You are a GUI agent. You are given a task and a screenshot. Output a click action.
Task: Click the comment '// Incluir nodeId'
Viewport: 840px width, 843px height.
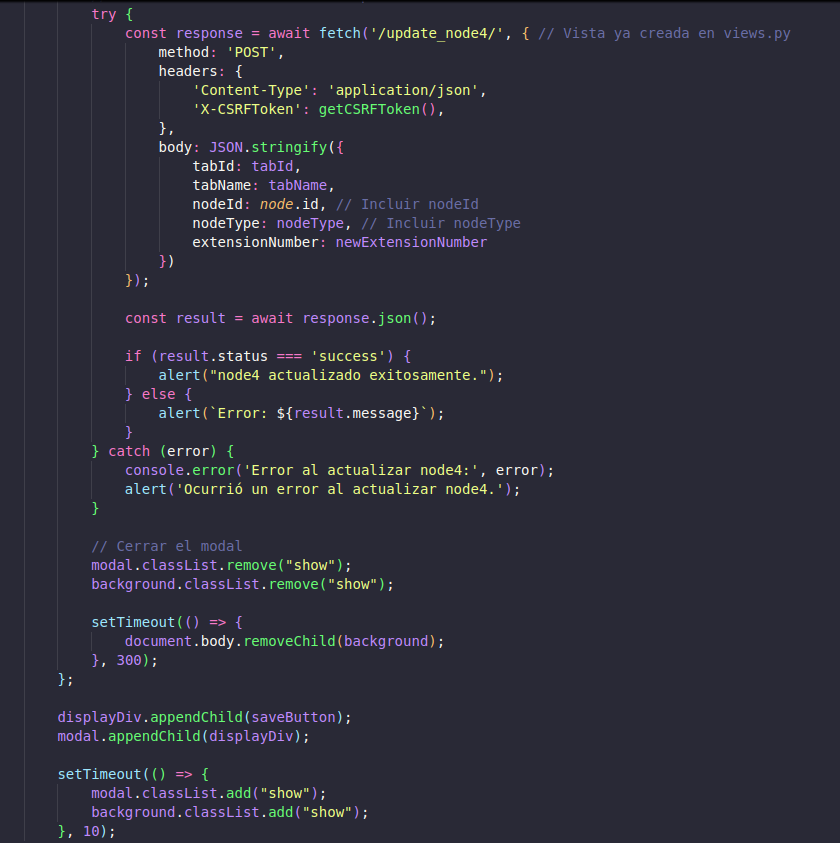click(407, 204)
